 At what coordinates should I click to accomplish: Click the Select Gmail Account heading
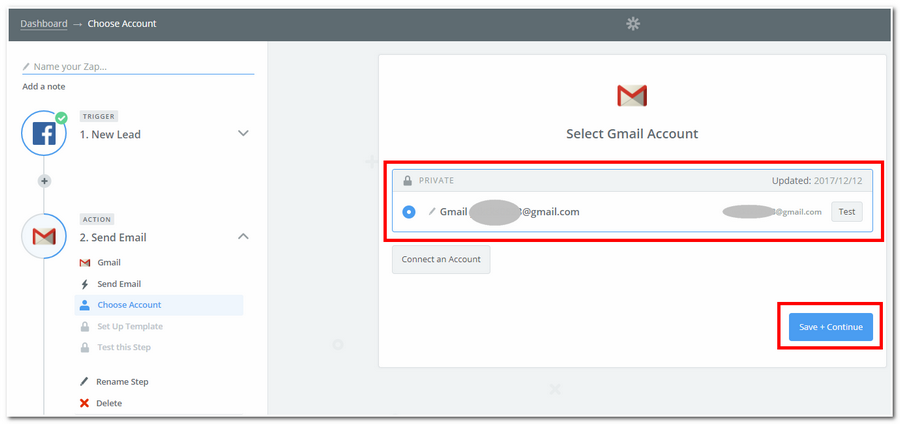pyautogui.click(x=632, y=134)
